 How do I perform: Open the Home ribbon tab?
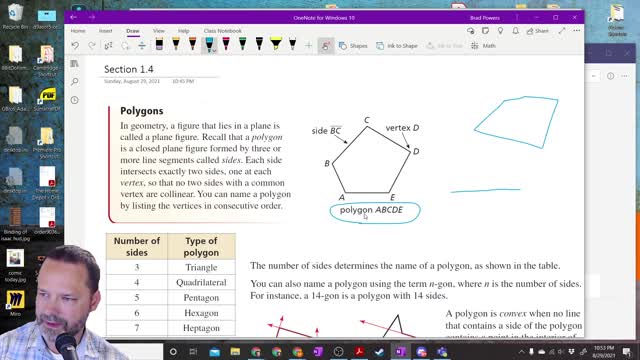[78, 31]
